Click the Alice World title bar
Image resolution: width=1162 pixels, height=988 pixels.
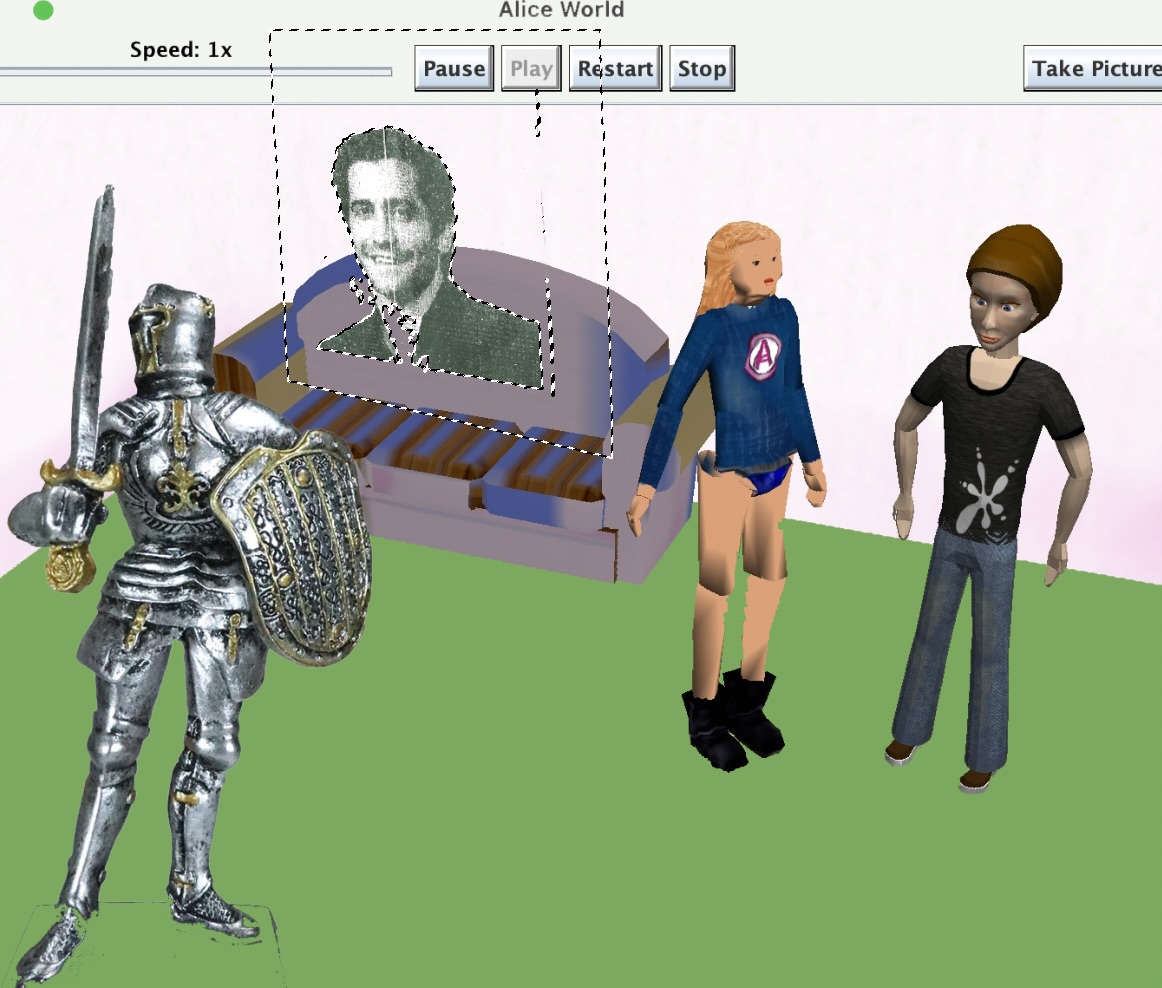click(x=561, y=10)
